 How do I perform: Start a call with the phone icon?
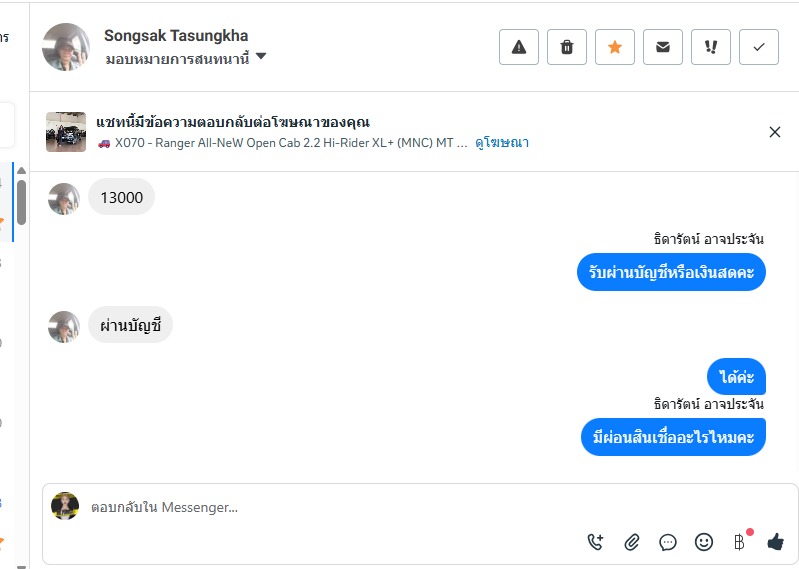click(x=596, y=542)
